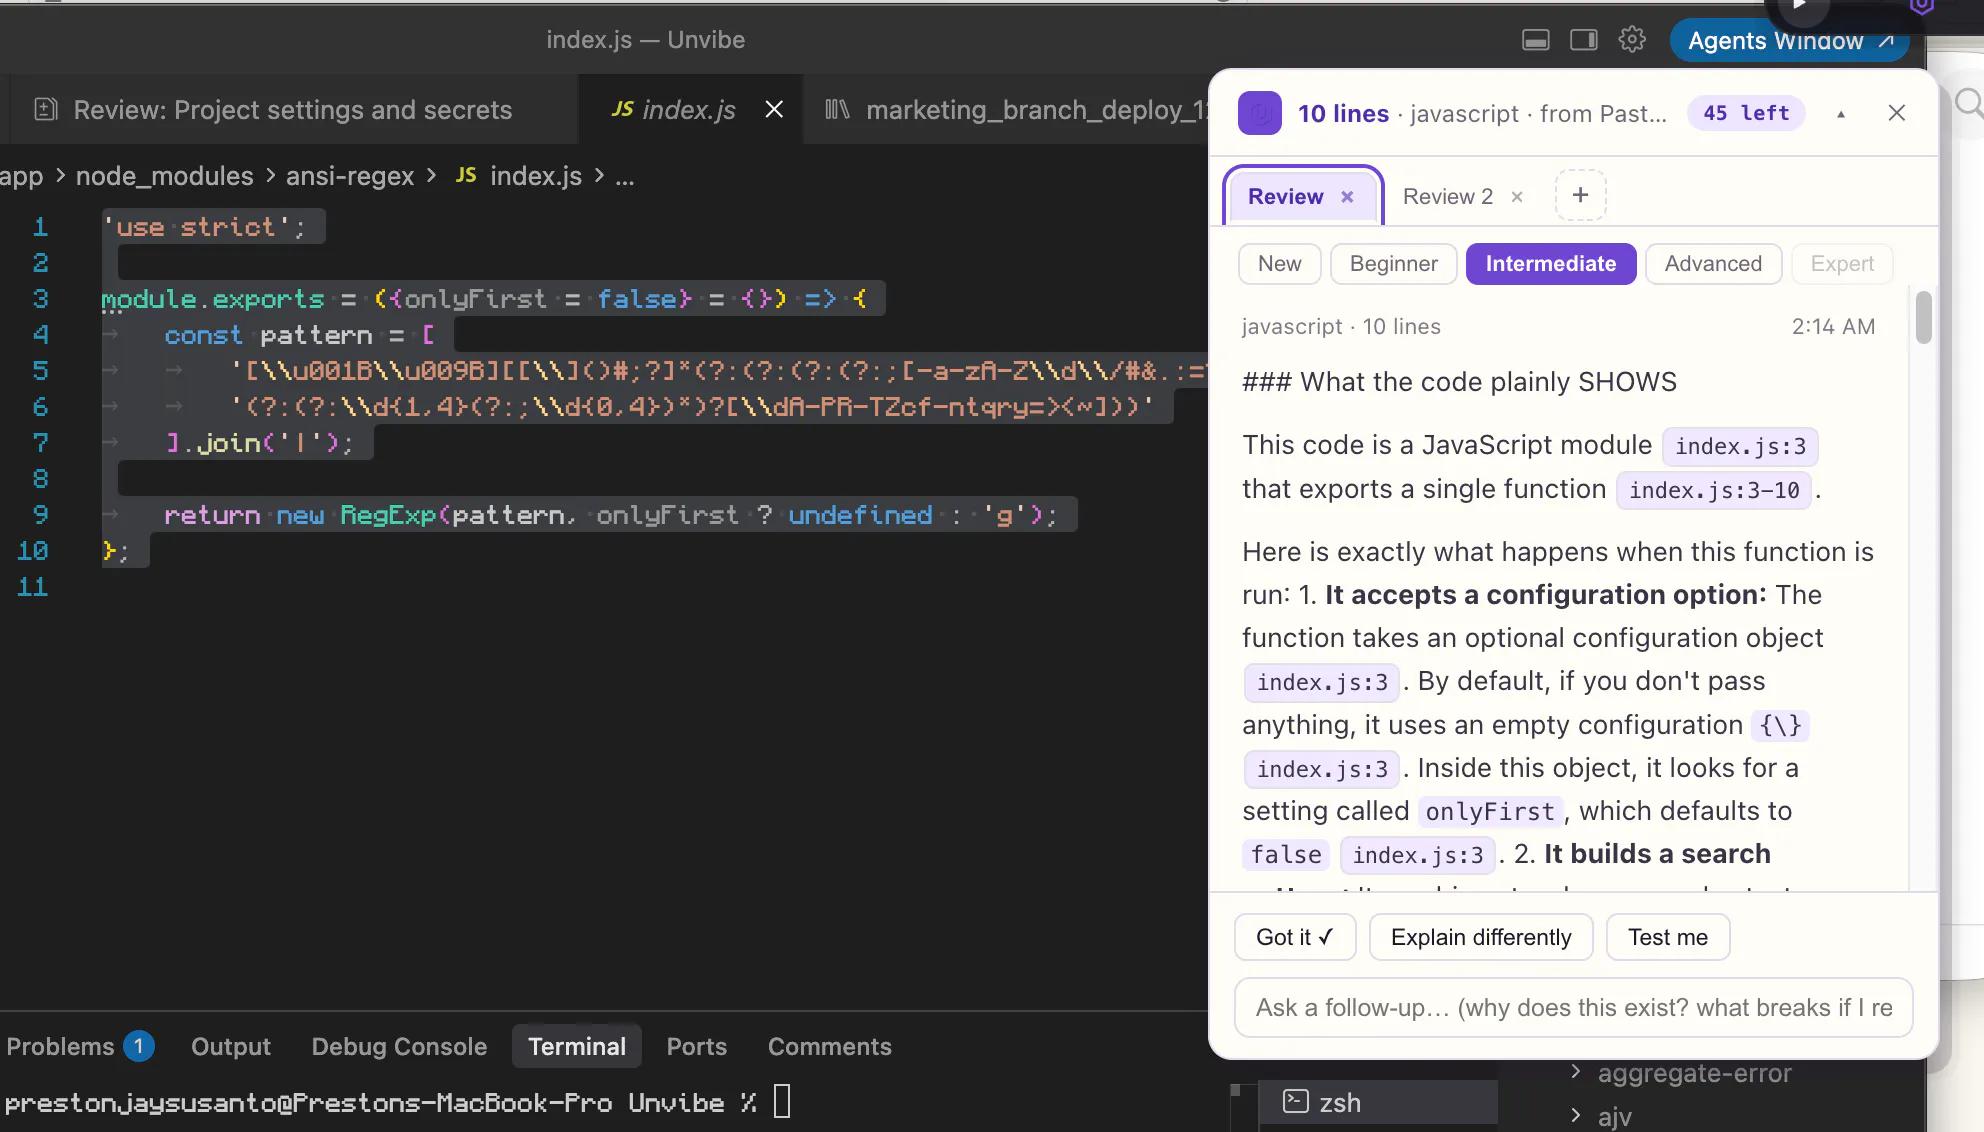
Task: Open the first index.js:3 code reference
Action: click(x=1740, y=446)
